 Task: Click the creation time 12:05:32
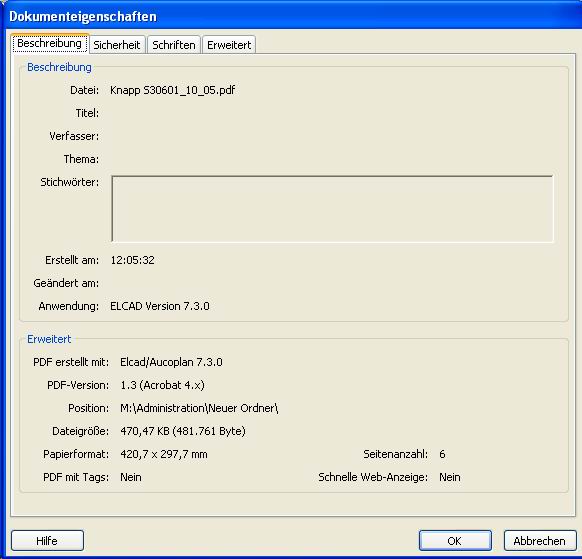[x=133, y=260]
